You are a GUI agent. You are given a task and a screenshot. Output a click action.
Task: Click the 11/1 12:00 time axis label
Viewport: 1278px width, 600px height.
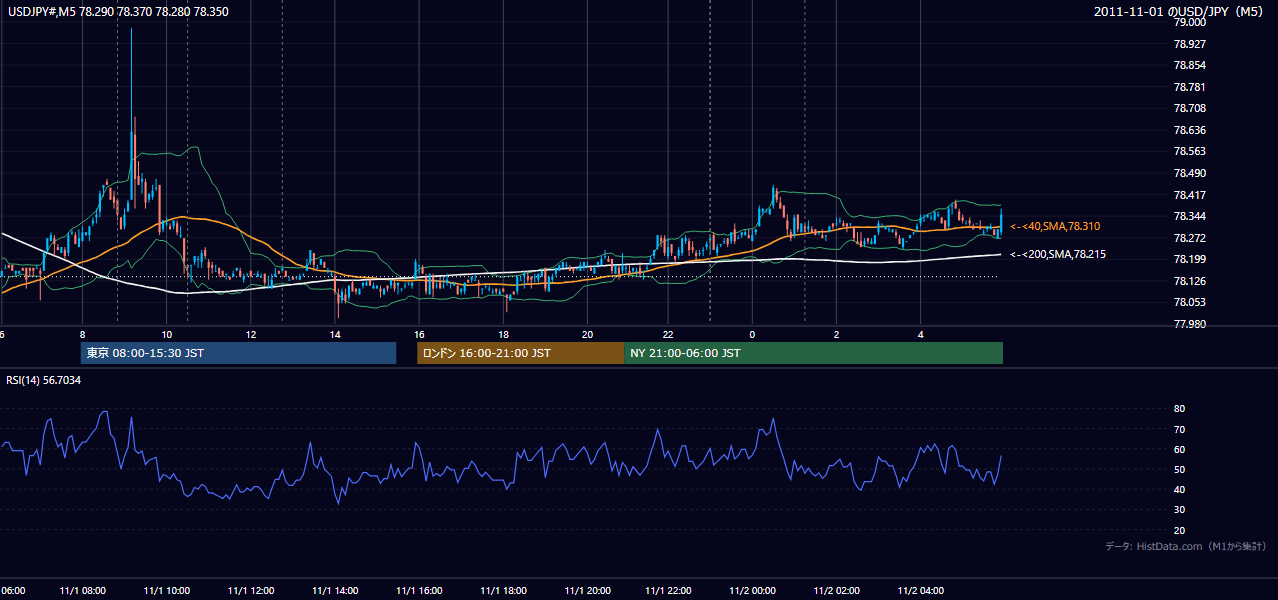coord(251,591)
